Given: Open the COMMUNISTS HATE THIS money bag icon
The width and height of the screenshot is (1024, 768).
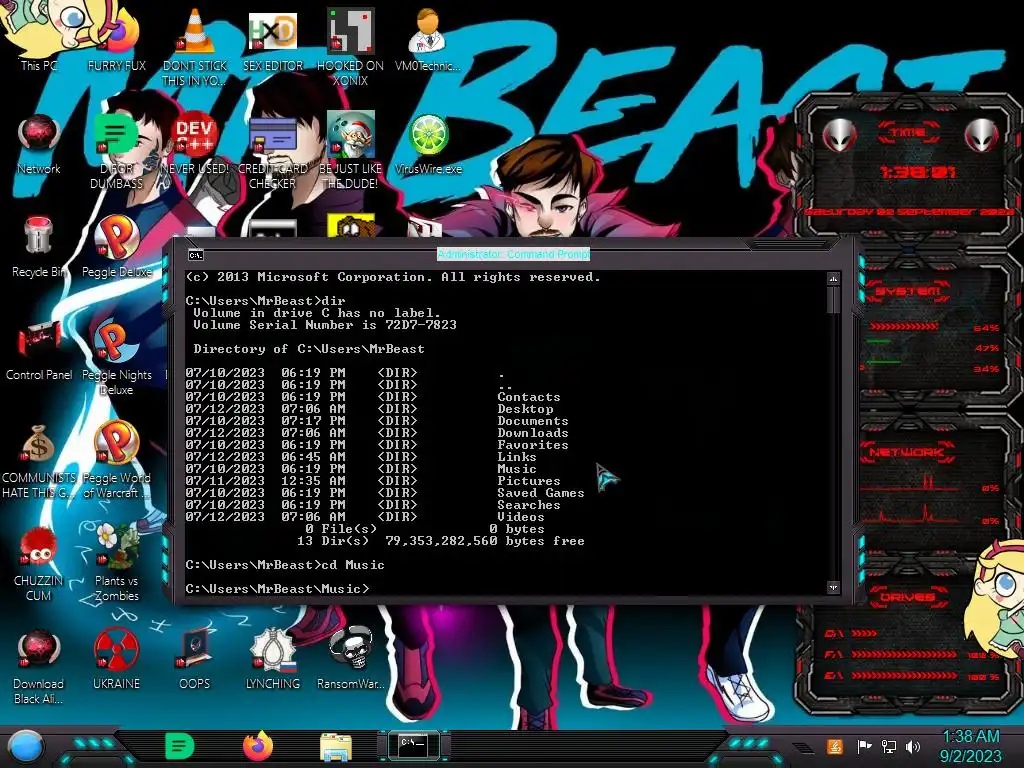Looking at the screenshot, I should [39, 460].
